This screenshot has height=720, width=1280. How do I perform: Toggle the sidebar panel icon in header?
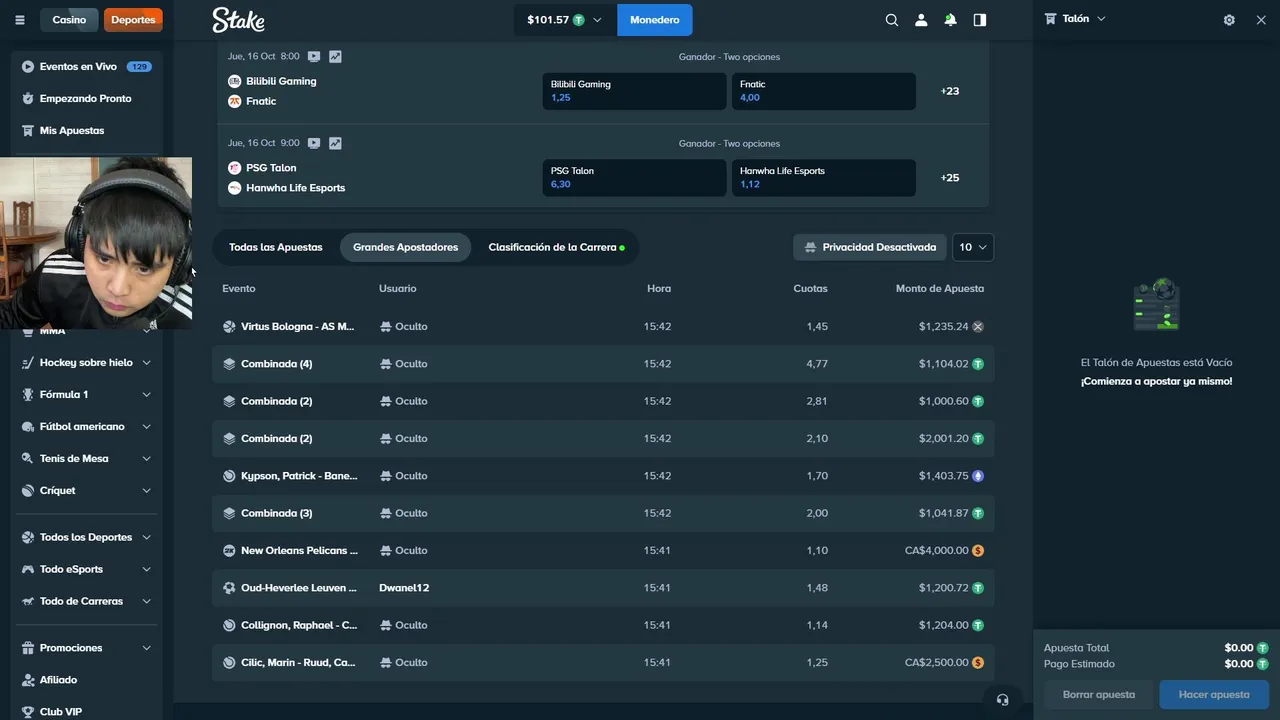980,20
